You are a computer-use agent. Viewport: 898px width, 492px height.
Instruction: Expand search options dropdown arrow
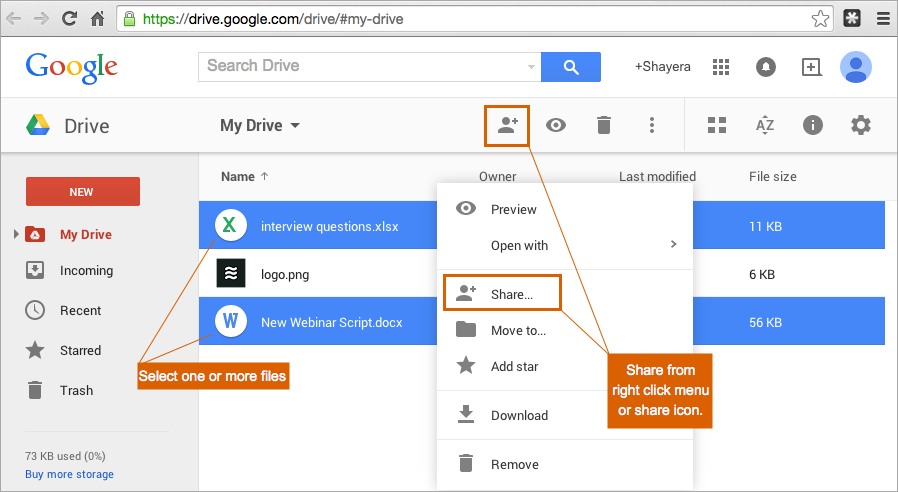(531, 66)
